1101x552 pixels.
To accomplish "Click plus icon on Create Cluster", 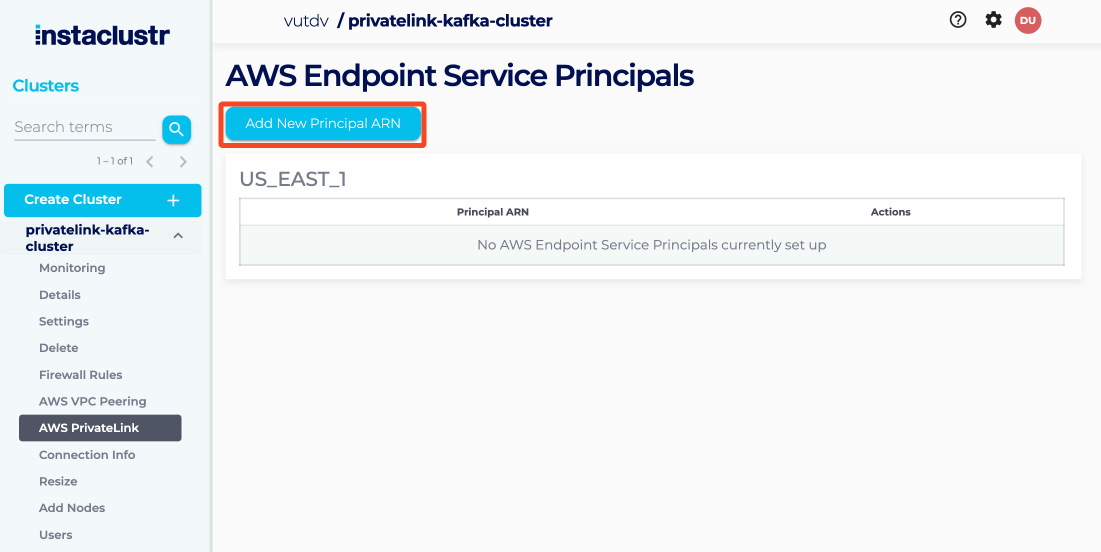I will tap(173, 200).
